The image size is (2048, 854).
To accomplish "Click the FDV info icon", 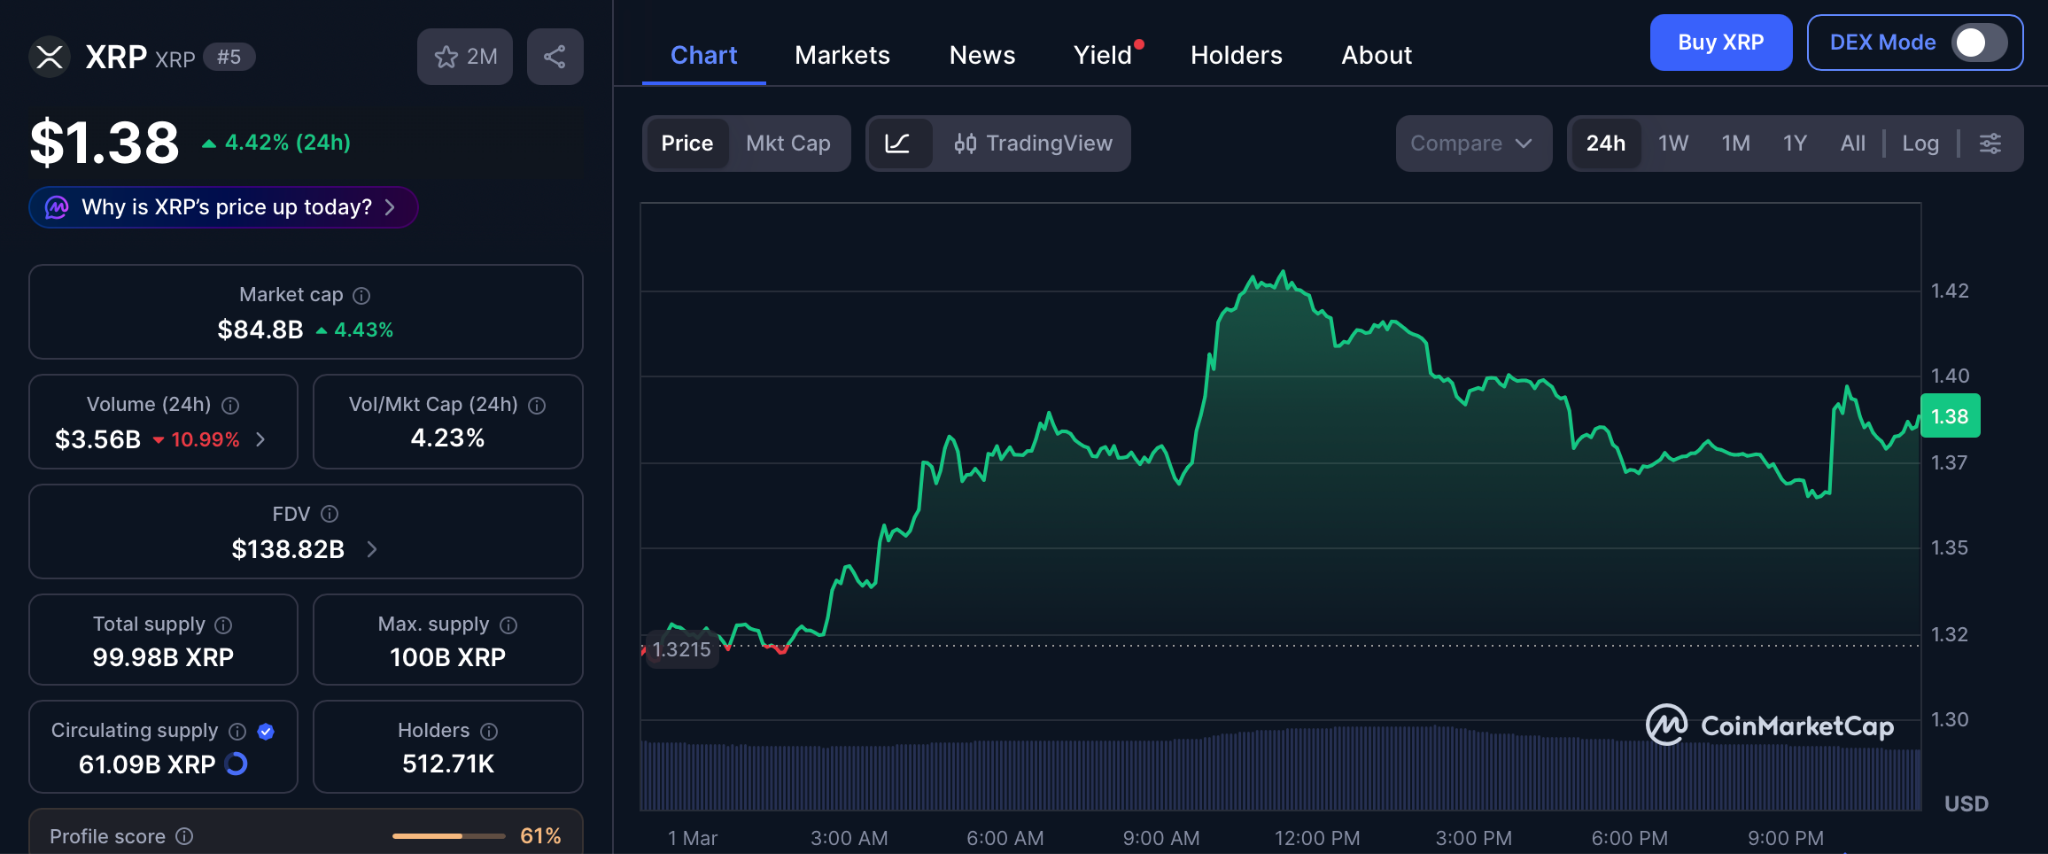I will (x=329, y=514).
